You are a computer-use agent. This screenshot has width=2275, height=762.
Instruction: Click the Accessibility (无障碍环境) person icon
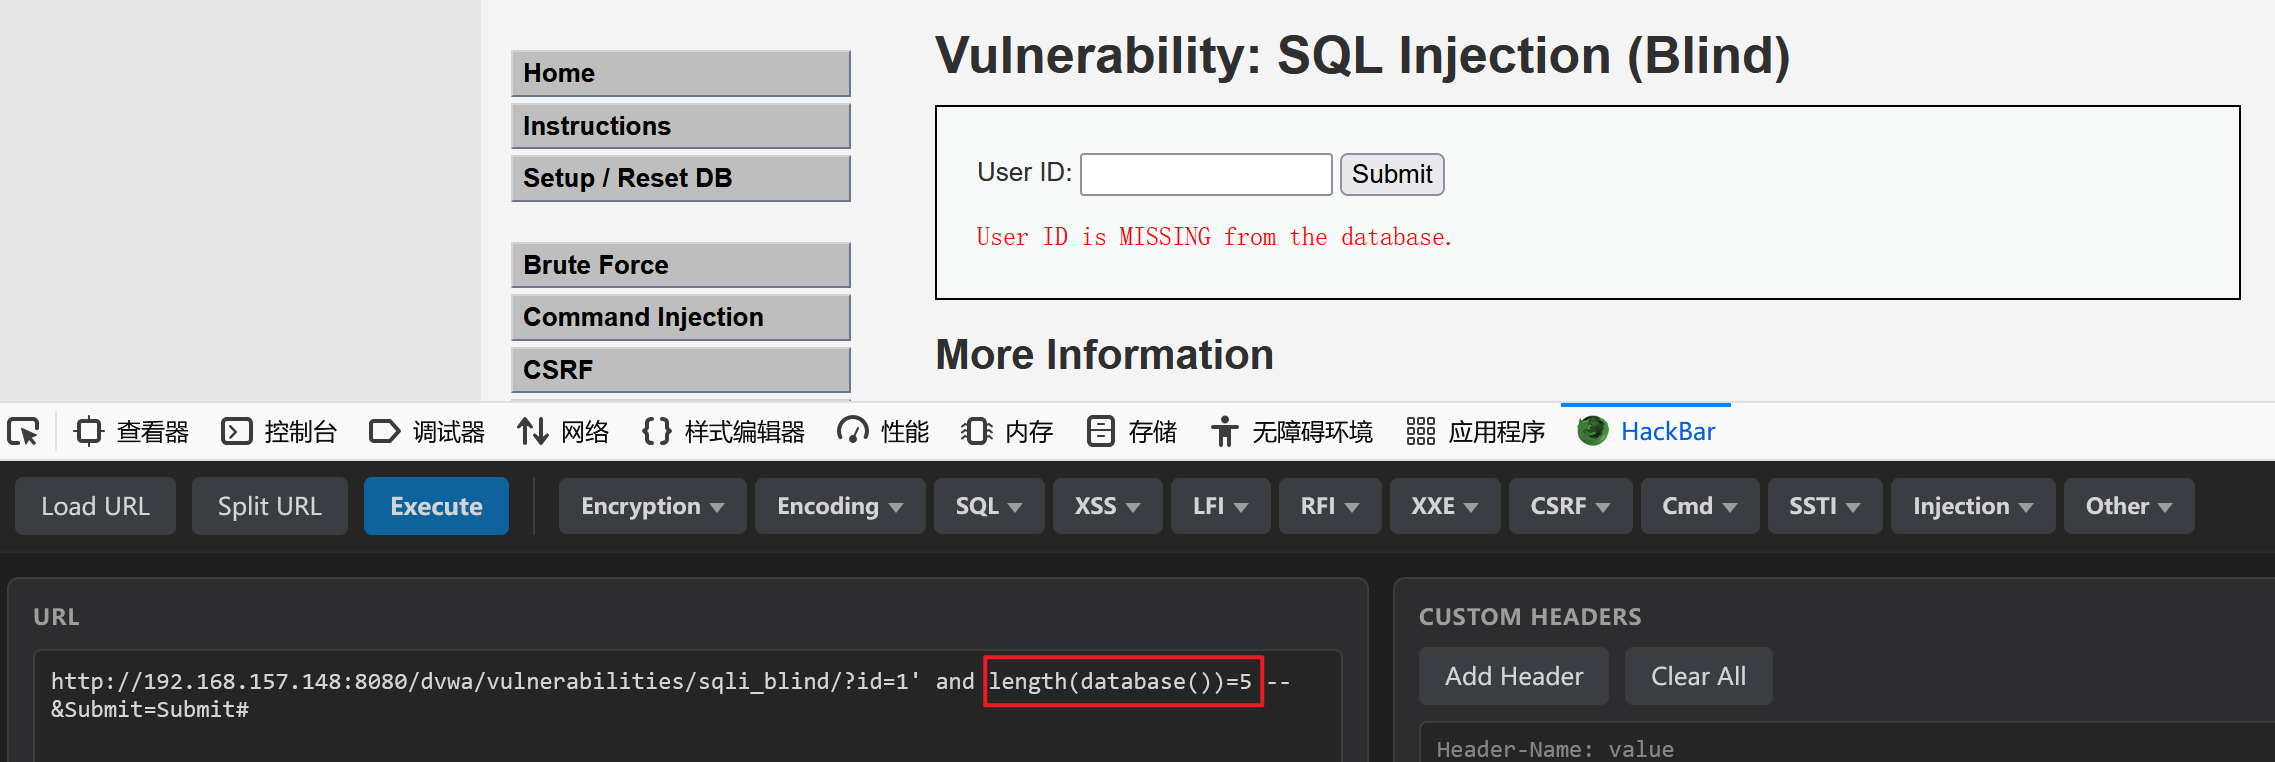pyautogui.click(x=1224, y=432)
